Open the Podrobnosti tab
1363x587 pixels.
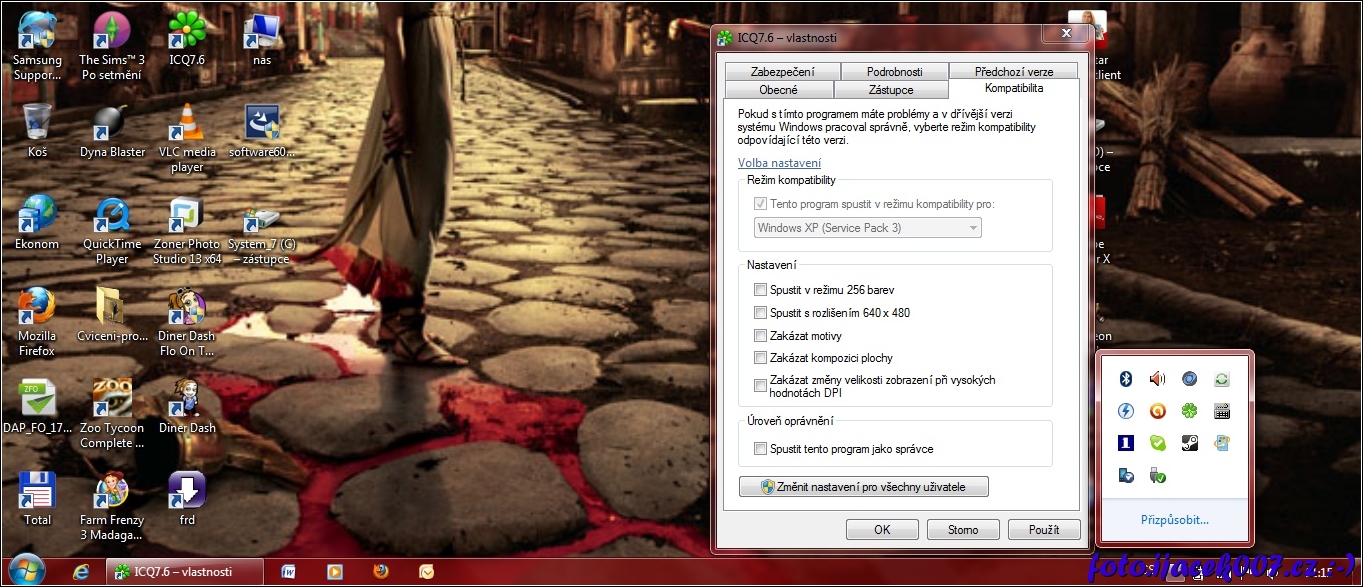click(894, 72)
